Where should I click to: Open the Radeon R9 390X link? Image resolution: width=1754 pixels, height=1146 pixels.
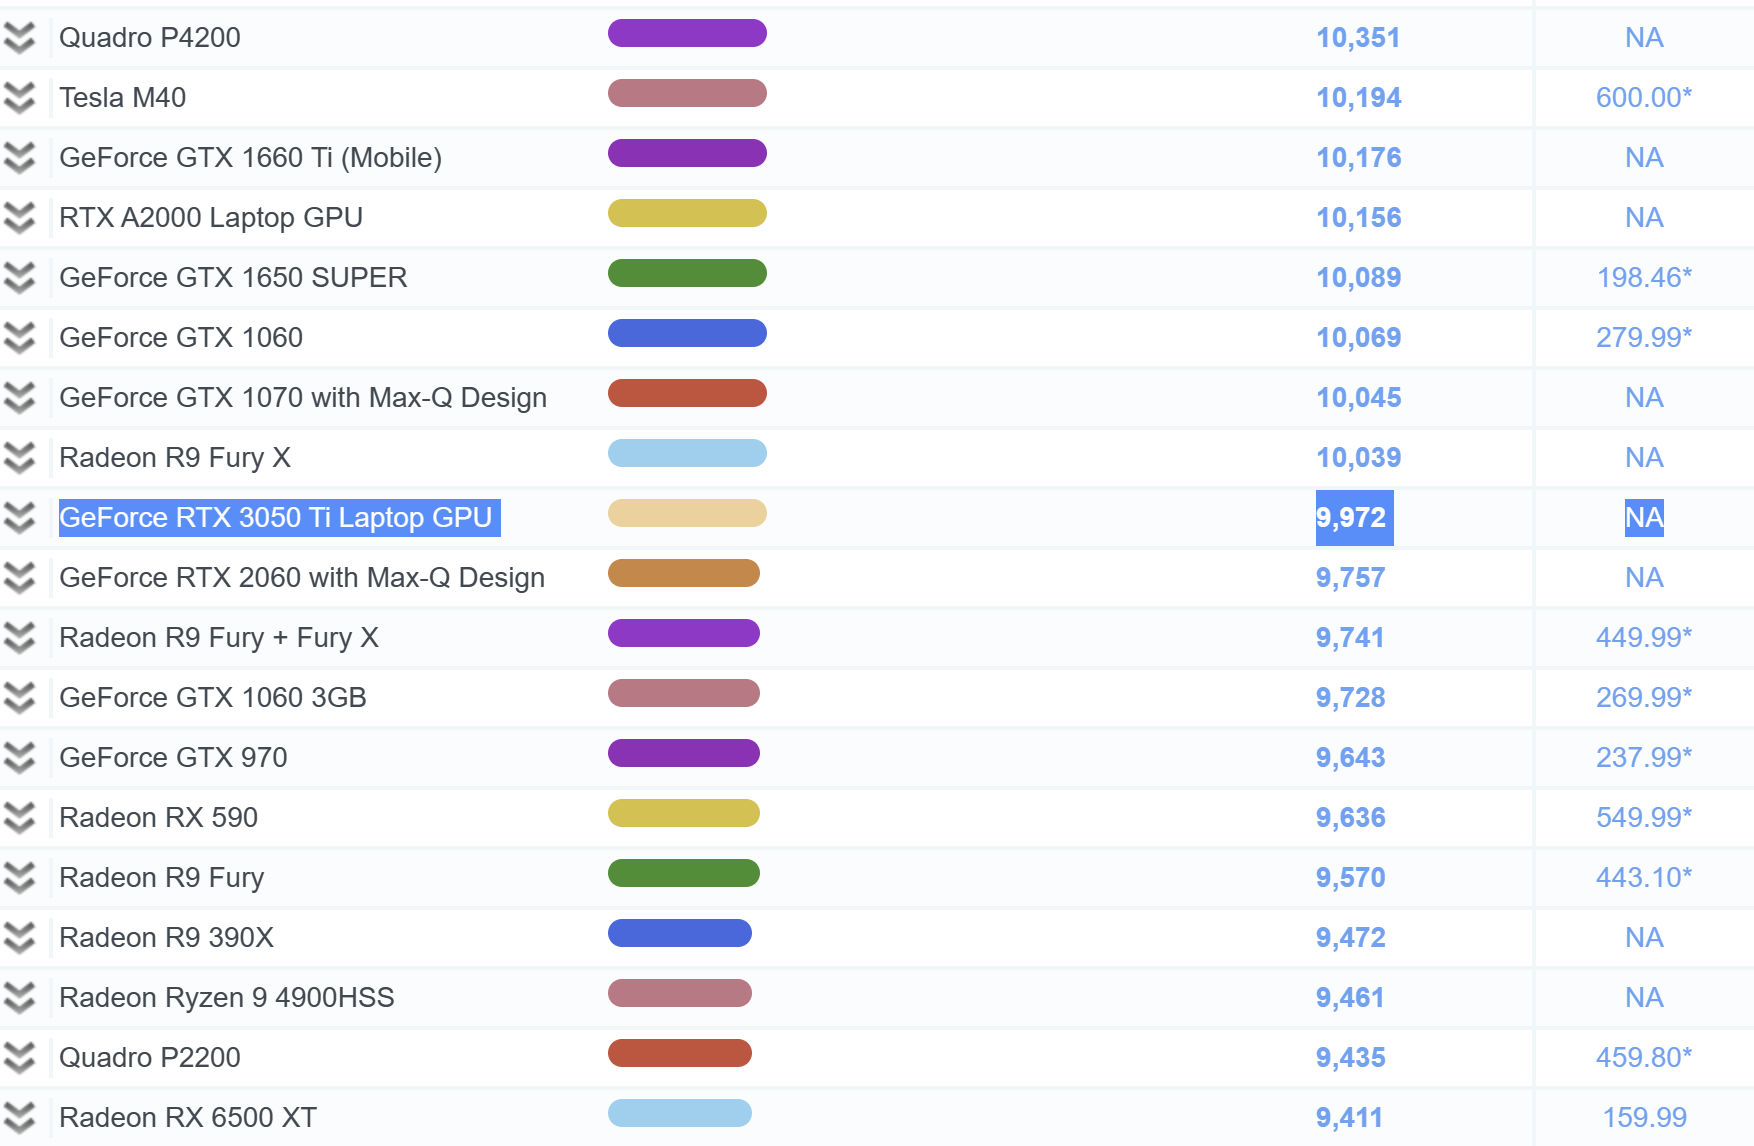(x=166, y=938)
